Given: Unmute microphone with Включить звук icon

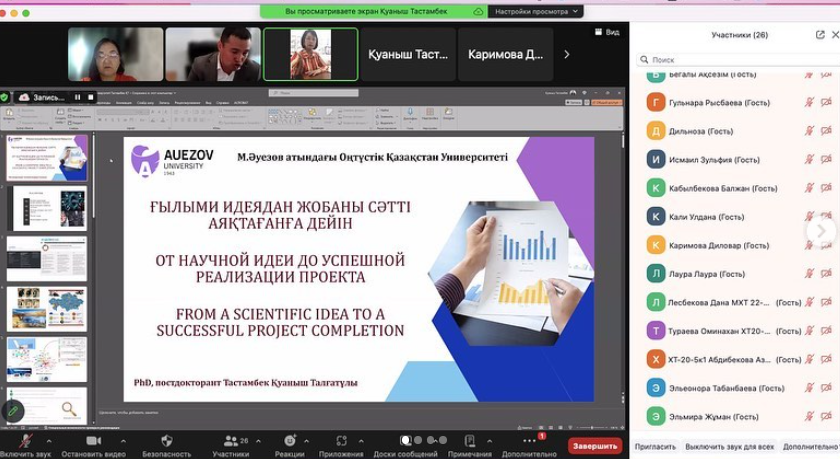Looking at the screenshot, I should tap(26, 441).
